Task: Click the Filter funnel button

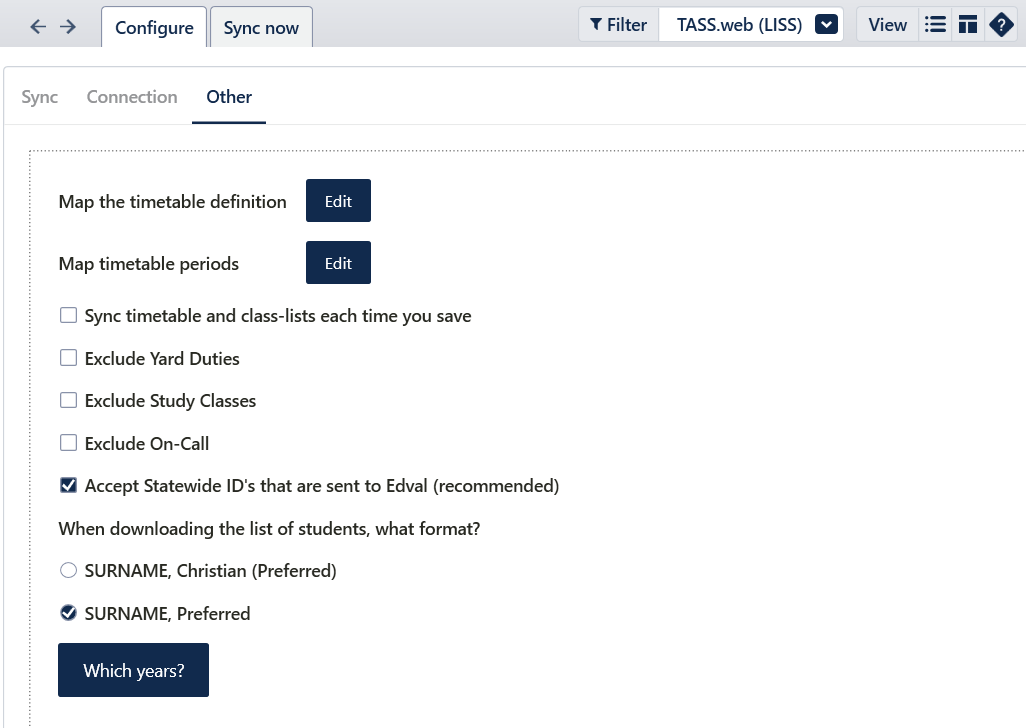Action: (618, 25)
